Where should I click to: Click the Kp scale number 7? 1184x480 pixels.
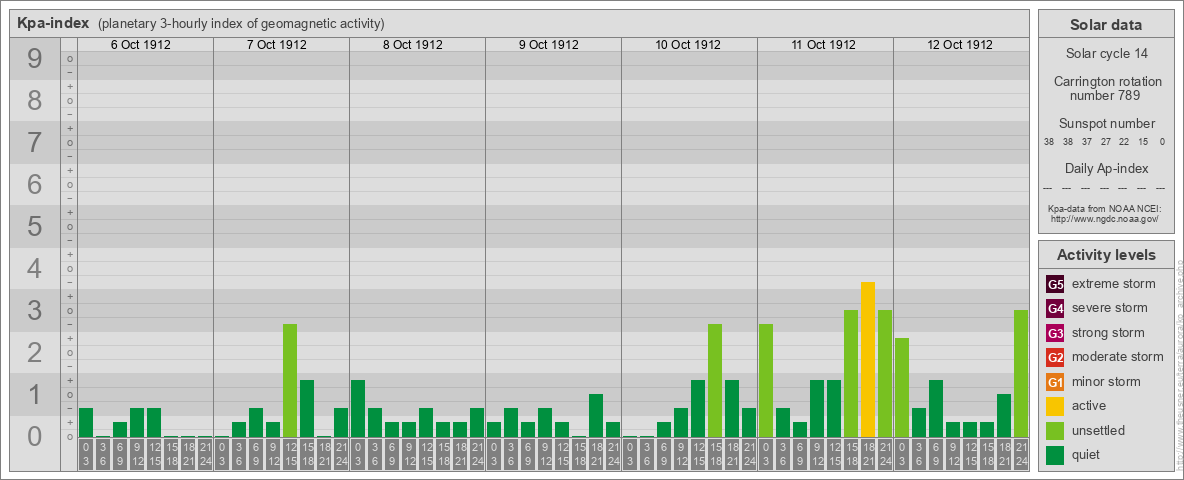[34, 143]
